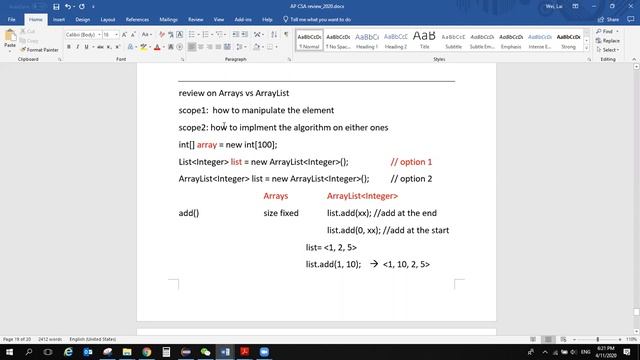The height and width of the screenshot is (360, 640).
Task: Clear all formatting
Action: click(x=162, y=35)
